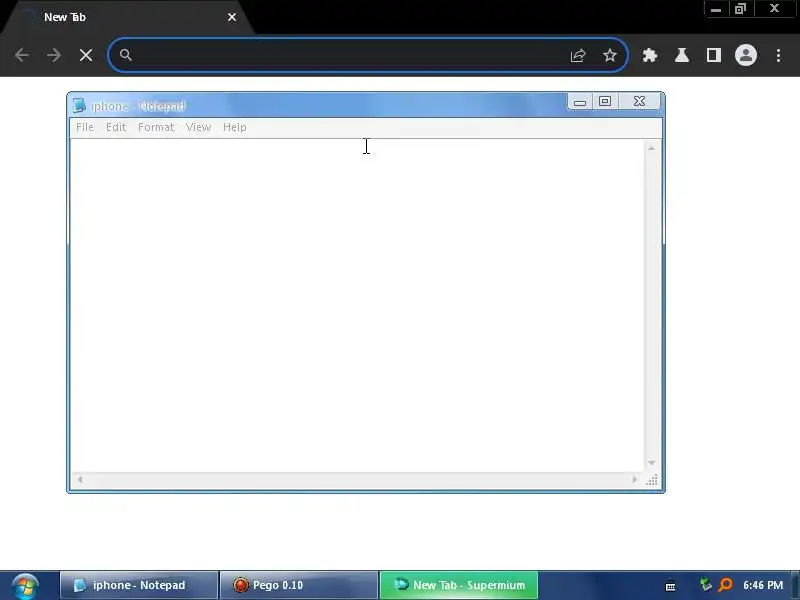The height and width of the screenshot is (600, 800).
Task: Restore down the Supermium browser window
Action: coord(740,9)
